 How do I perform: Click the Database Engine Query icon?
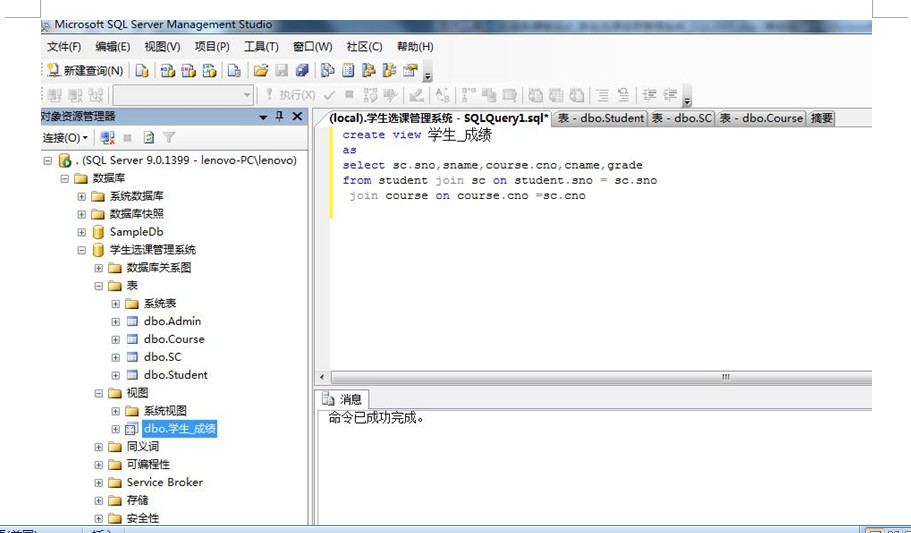(x=142, y=71)
